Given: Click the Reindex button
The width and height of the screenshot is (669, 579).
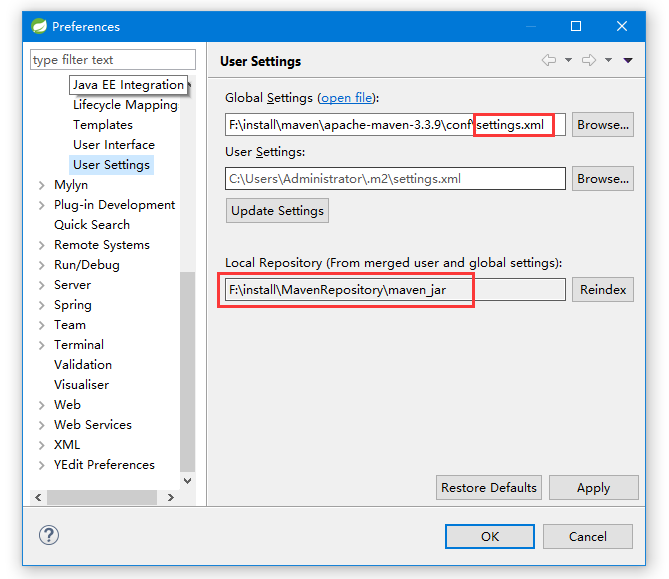Looking at the screenshot, I should (x=602, y=290).
